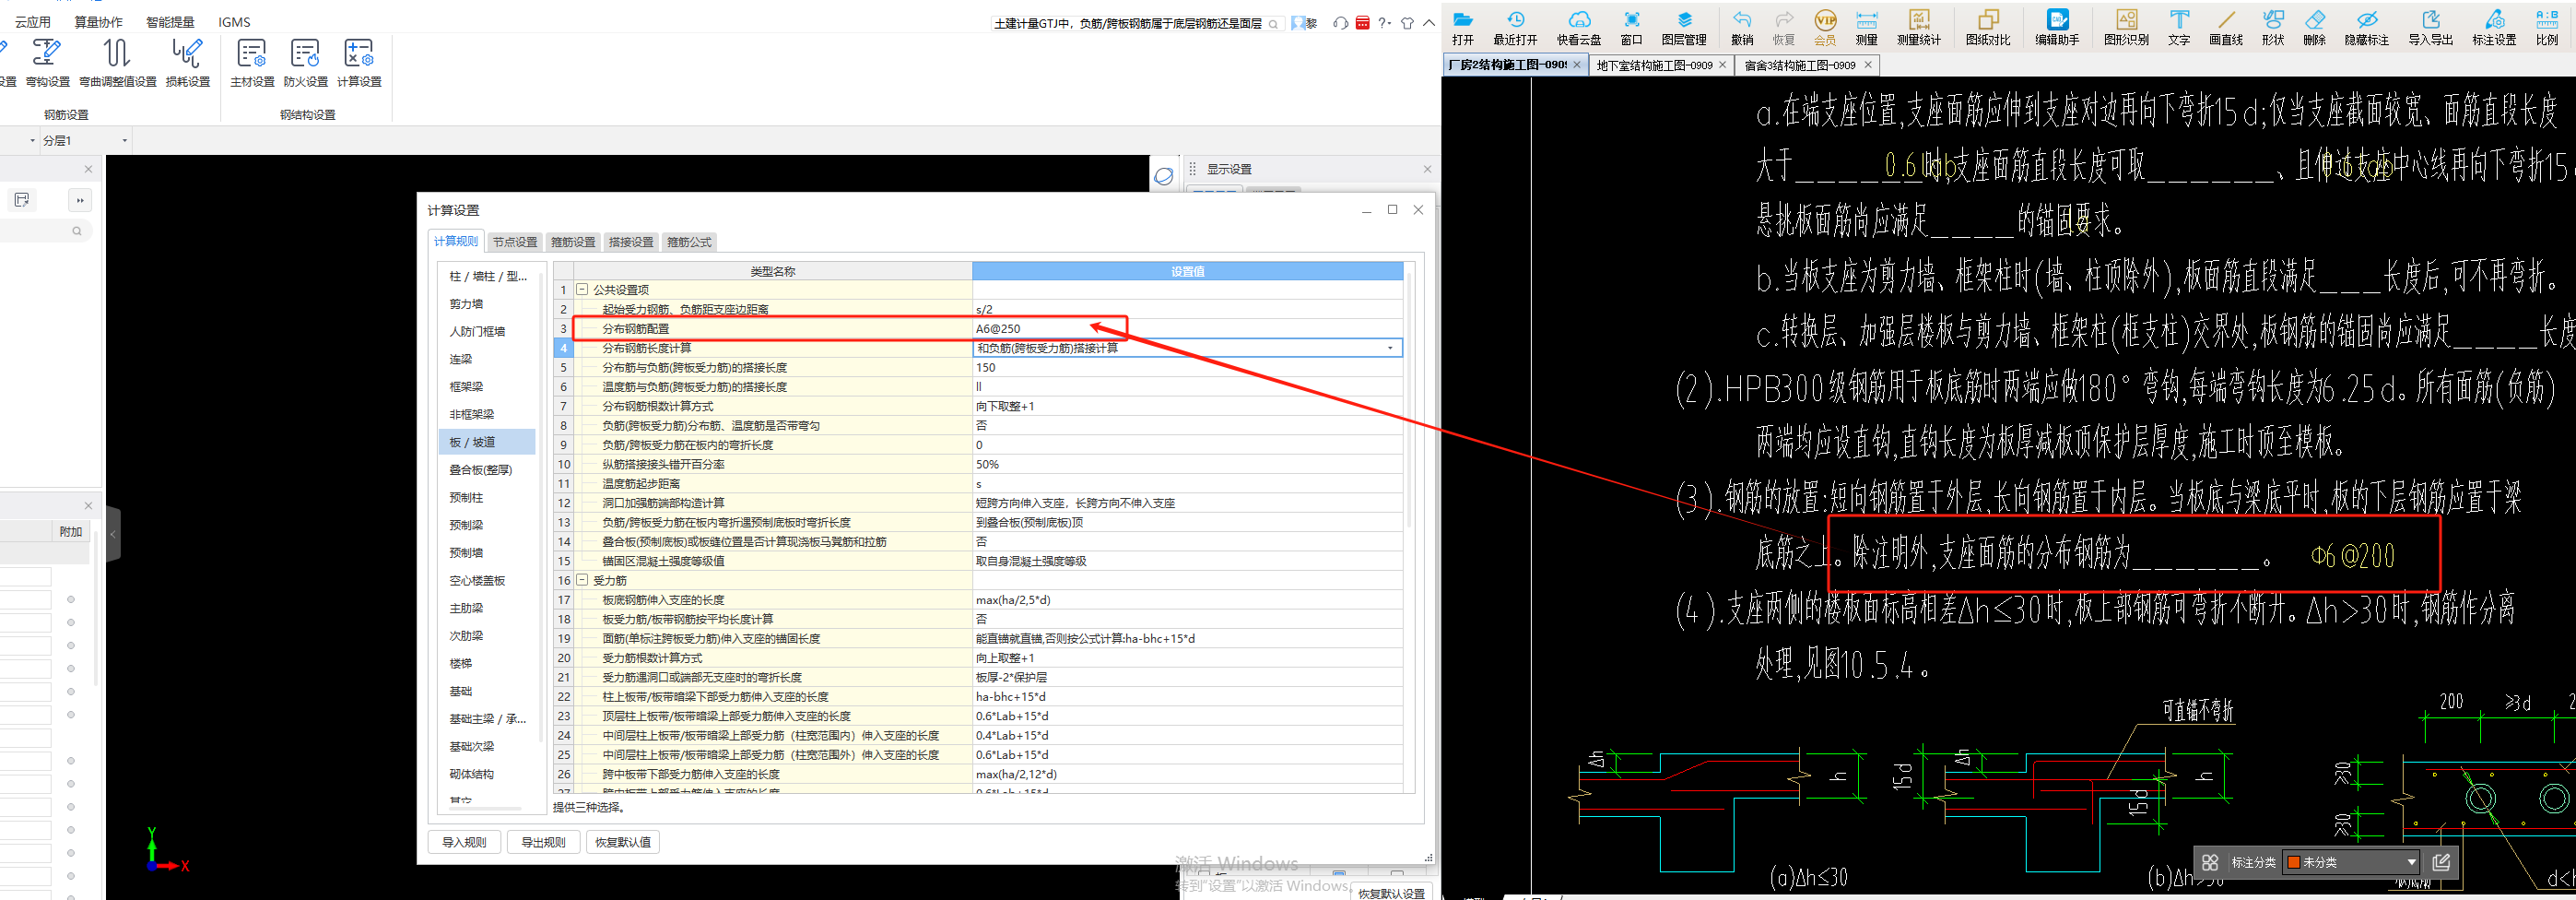Click 计算设置 ribbon icon
The height and width of the screenshot is (900, 2576).
point(359,62)
